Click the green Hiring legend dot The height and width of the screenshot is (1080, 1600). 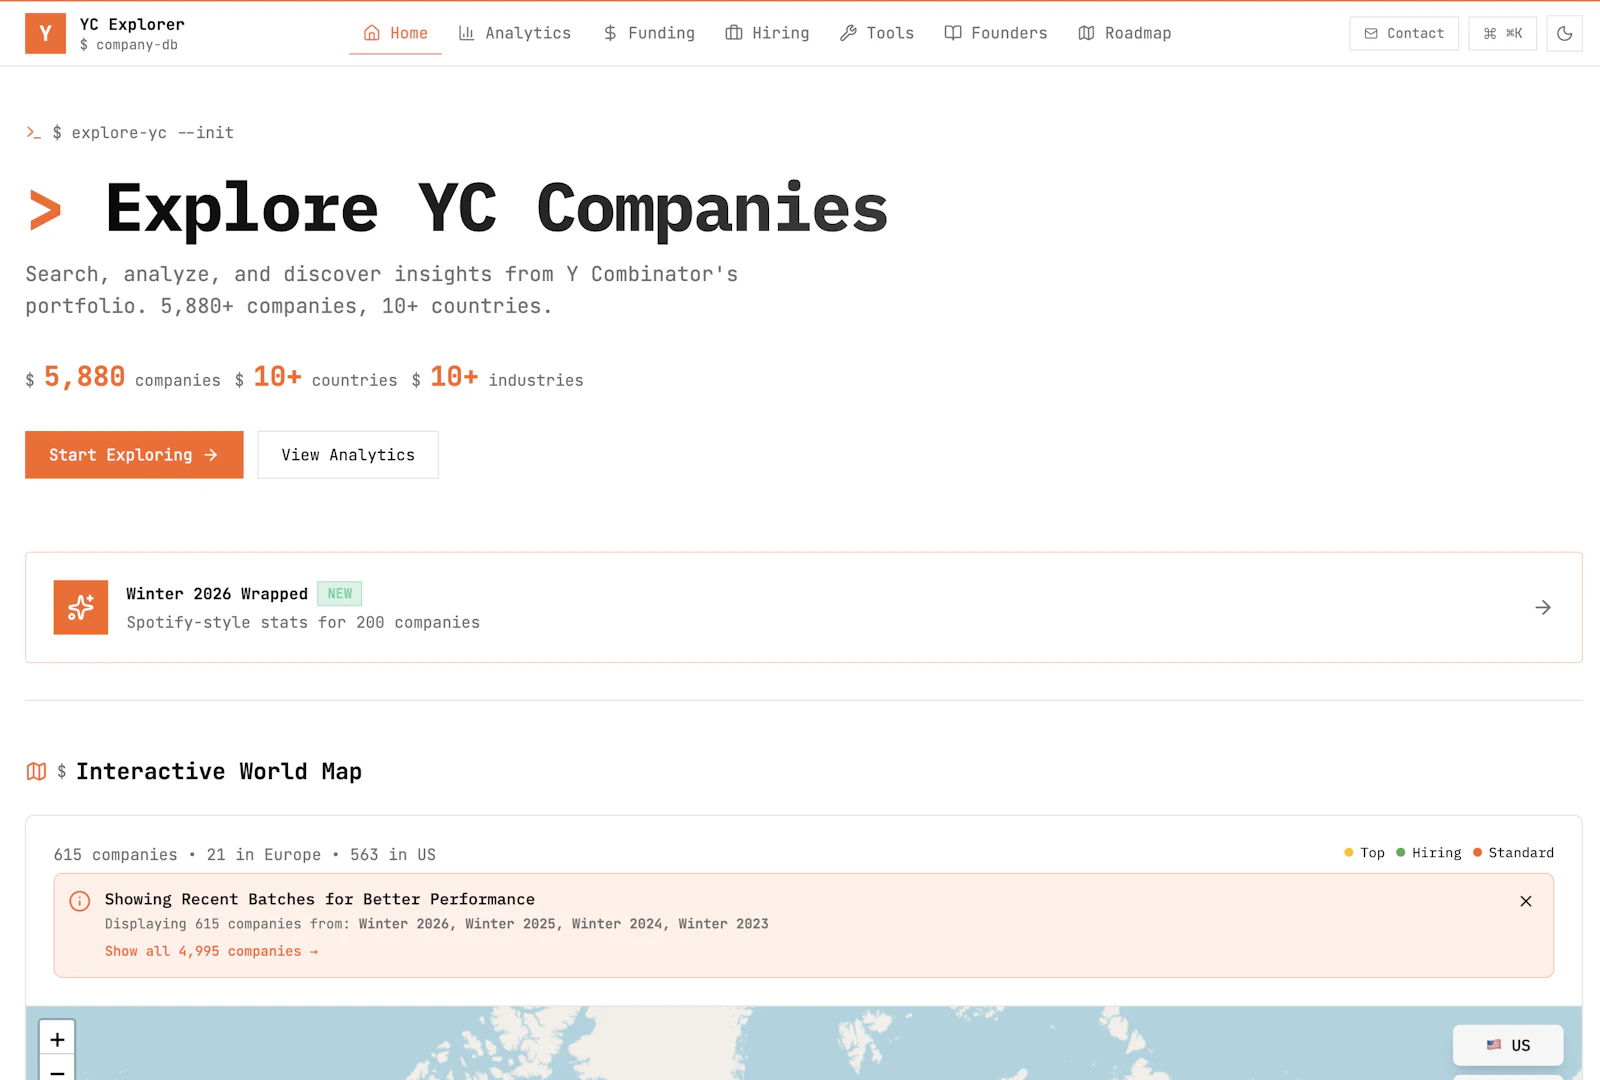[x=1401, y=853]
